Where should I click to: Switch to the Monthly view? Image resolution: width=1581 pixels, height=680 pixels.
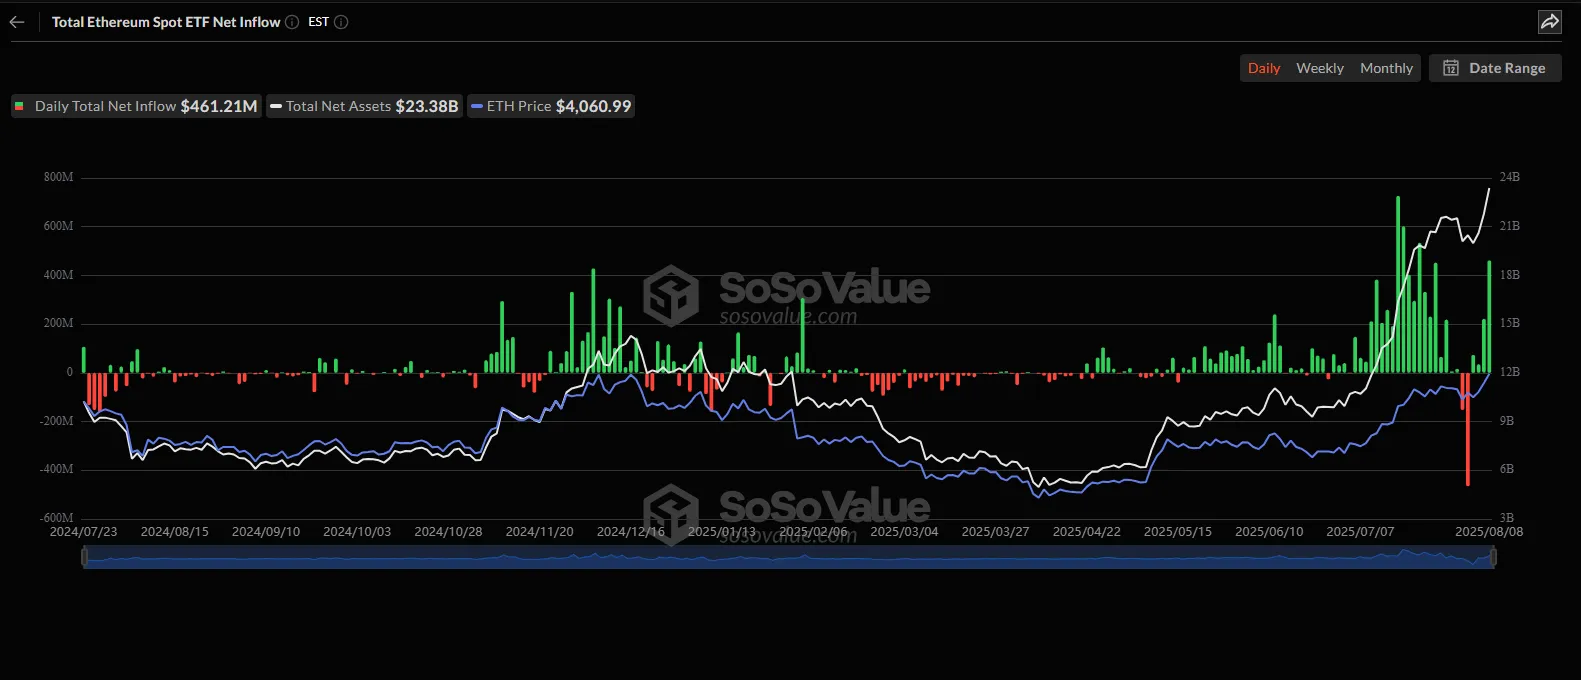(1386, 68)
